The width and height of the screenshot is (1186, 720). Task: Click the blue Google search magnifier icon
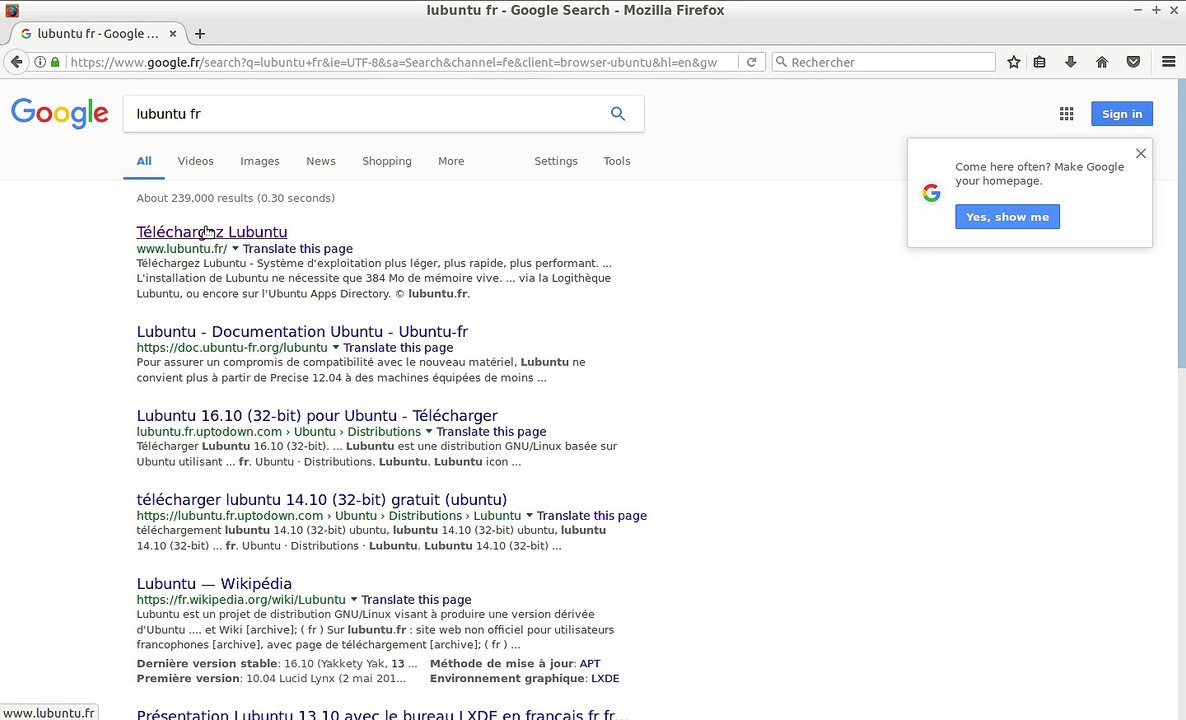[x=618, y=113]
